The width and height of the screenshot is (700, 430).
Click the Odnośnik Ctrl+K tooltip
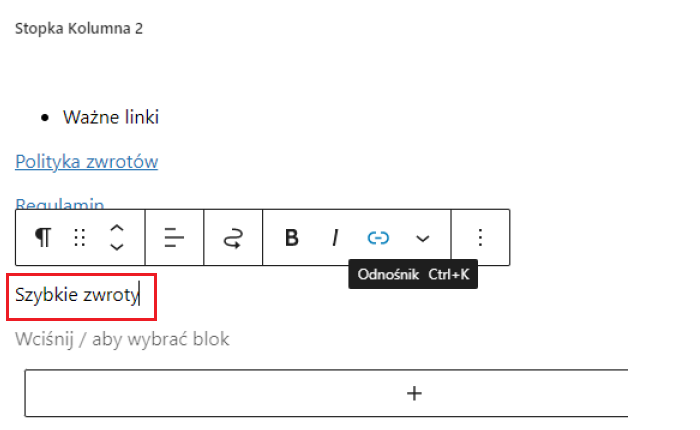point(413,274)
